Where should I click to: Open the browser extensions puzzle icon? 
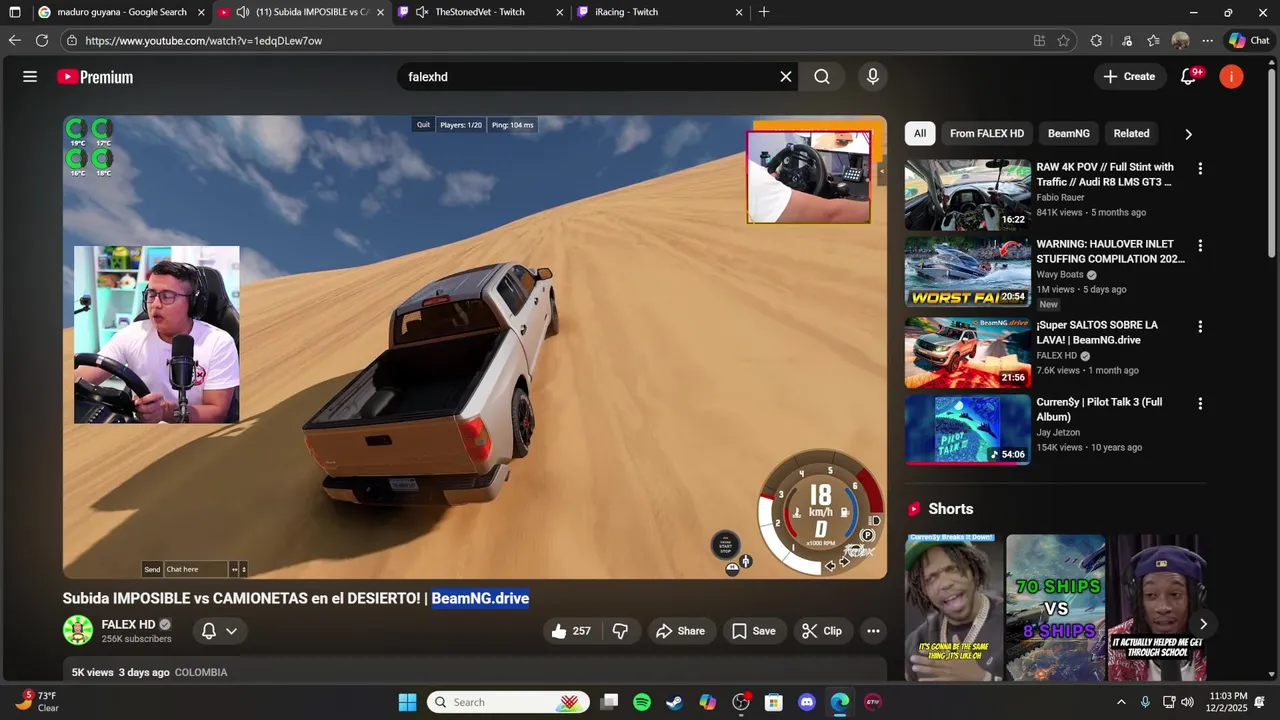tap(1096, 41)
